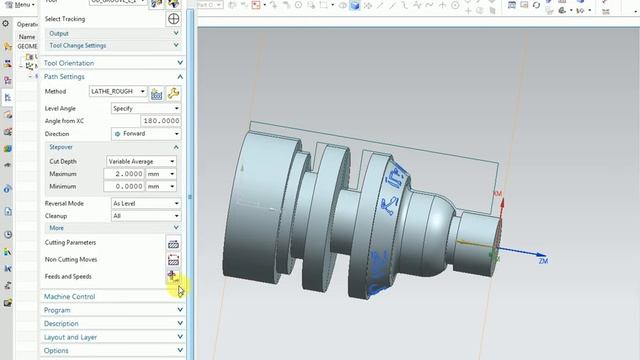Open the Minimum units dropdown
This screenshot has width=640, height=360.
161,187
